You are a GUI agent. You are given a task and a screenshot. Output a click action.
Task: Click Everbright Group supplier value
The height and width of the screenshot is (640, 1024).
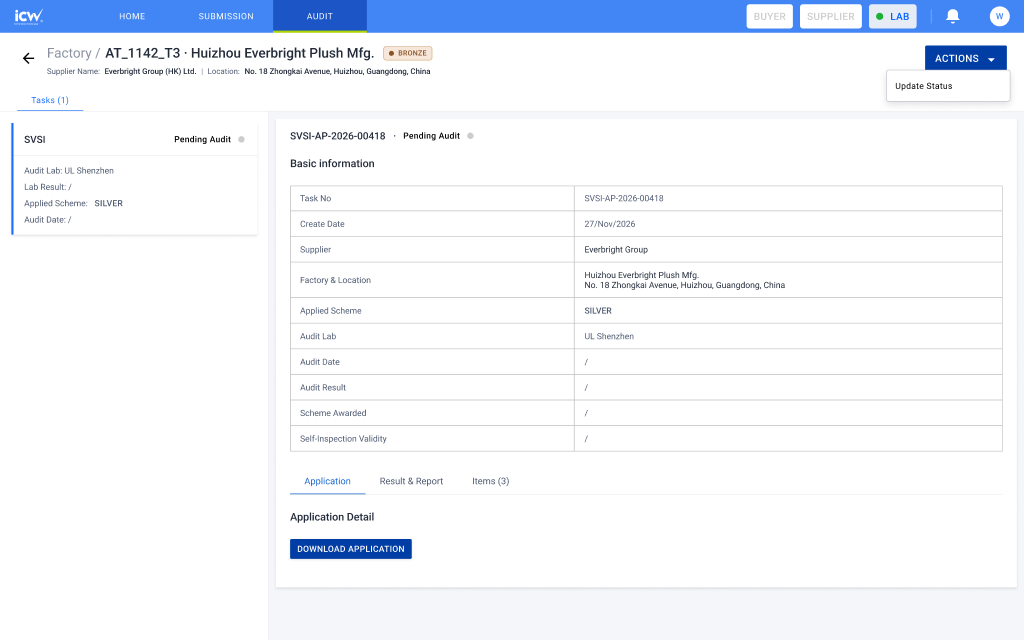coord(616,249)
